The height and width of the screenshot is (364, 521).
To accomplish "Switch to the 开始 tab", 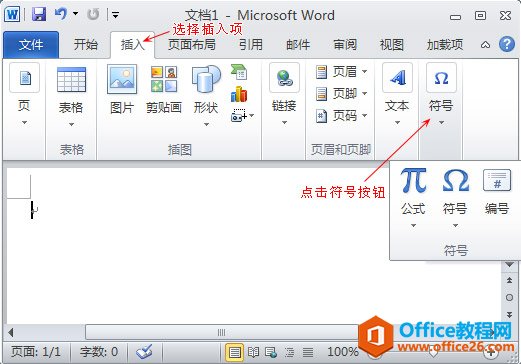I will [x=86, y=44].
